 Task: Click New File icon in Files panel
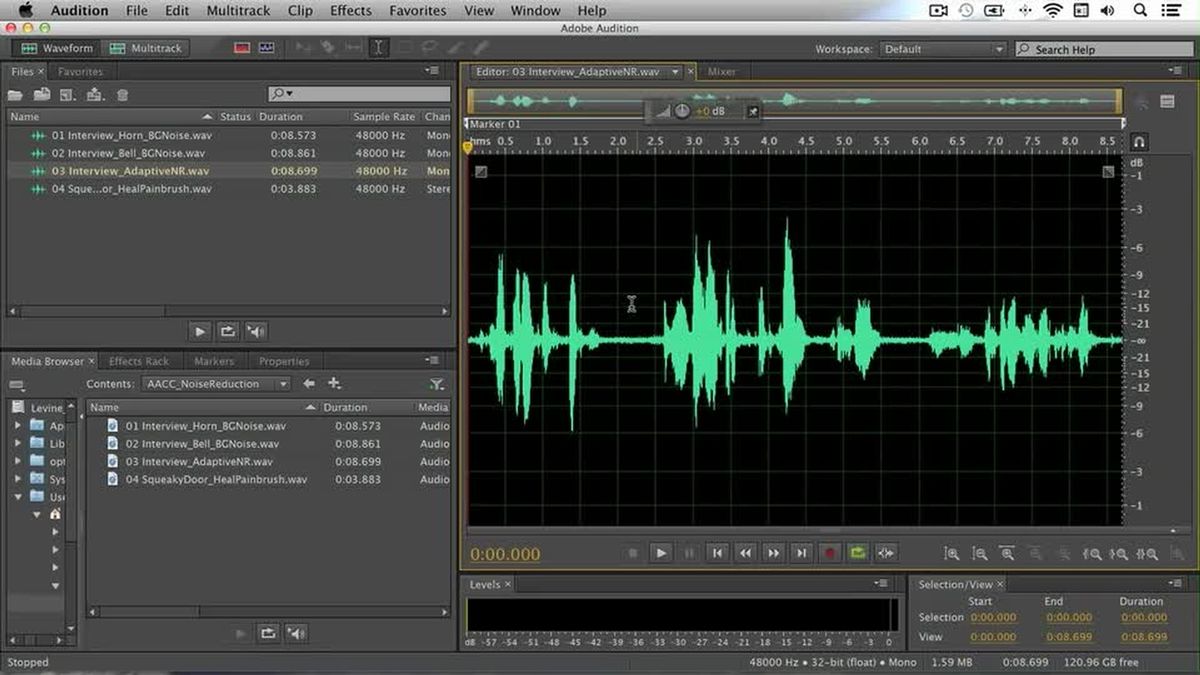(x=68, y=94)
